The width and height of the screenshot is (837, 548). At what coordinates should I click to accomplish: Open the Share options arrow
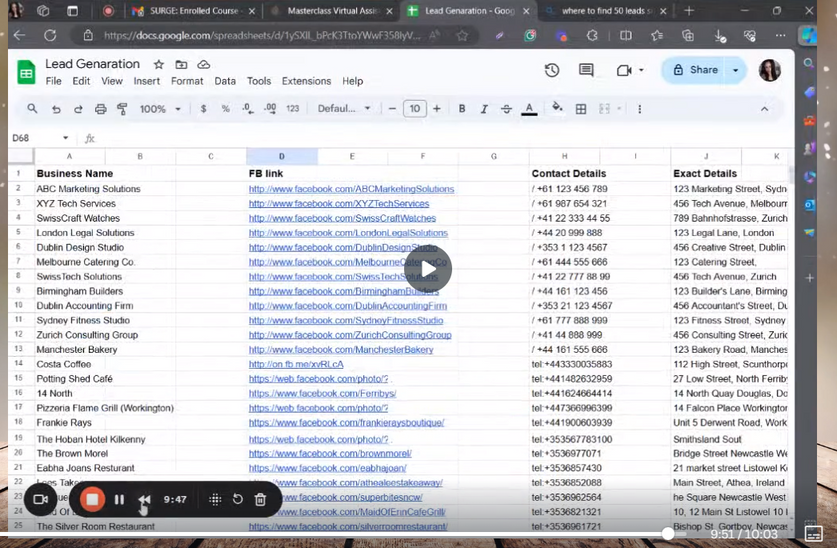pyautogui.click(x=736, y=70)
